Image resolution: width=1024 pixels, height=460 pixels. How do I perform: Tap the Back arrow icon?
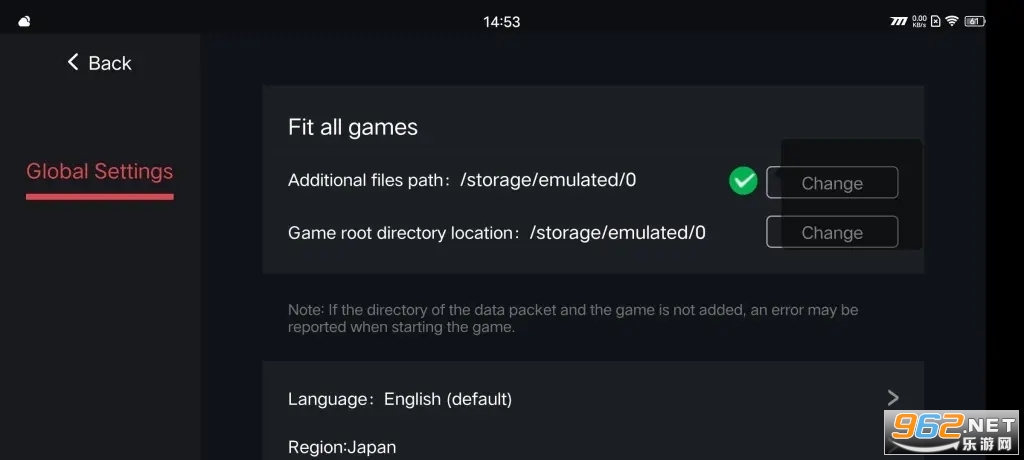click(x=73, y=63)
